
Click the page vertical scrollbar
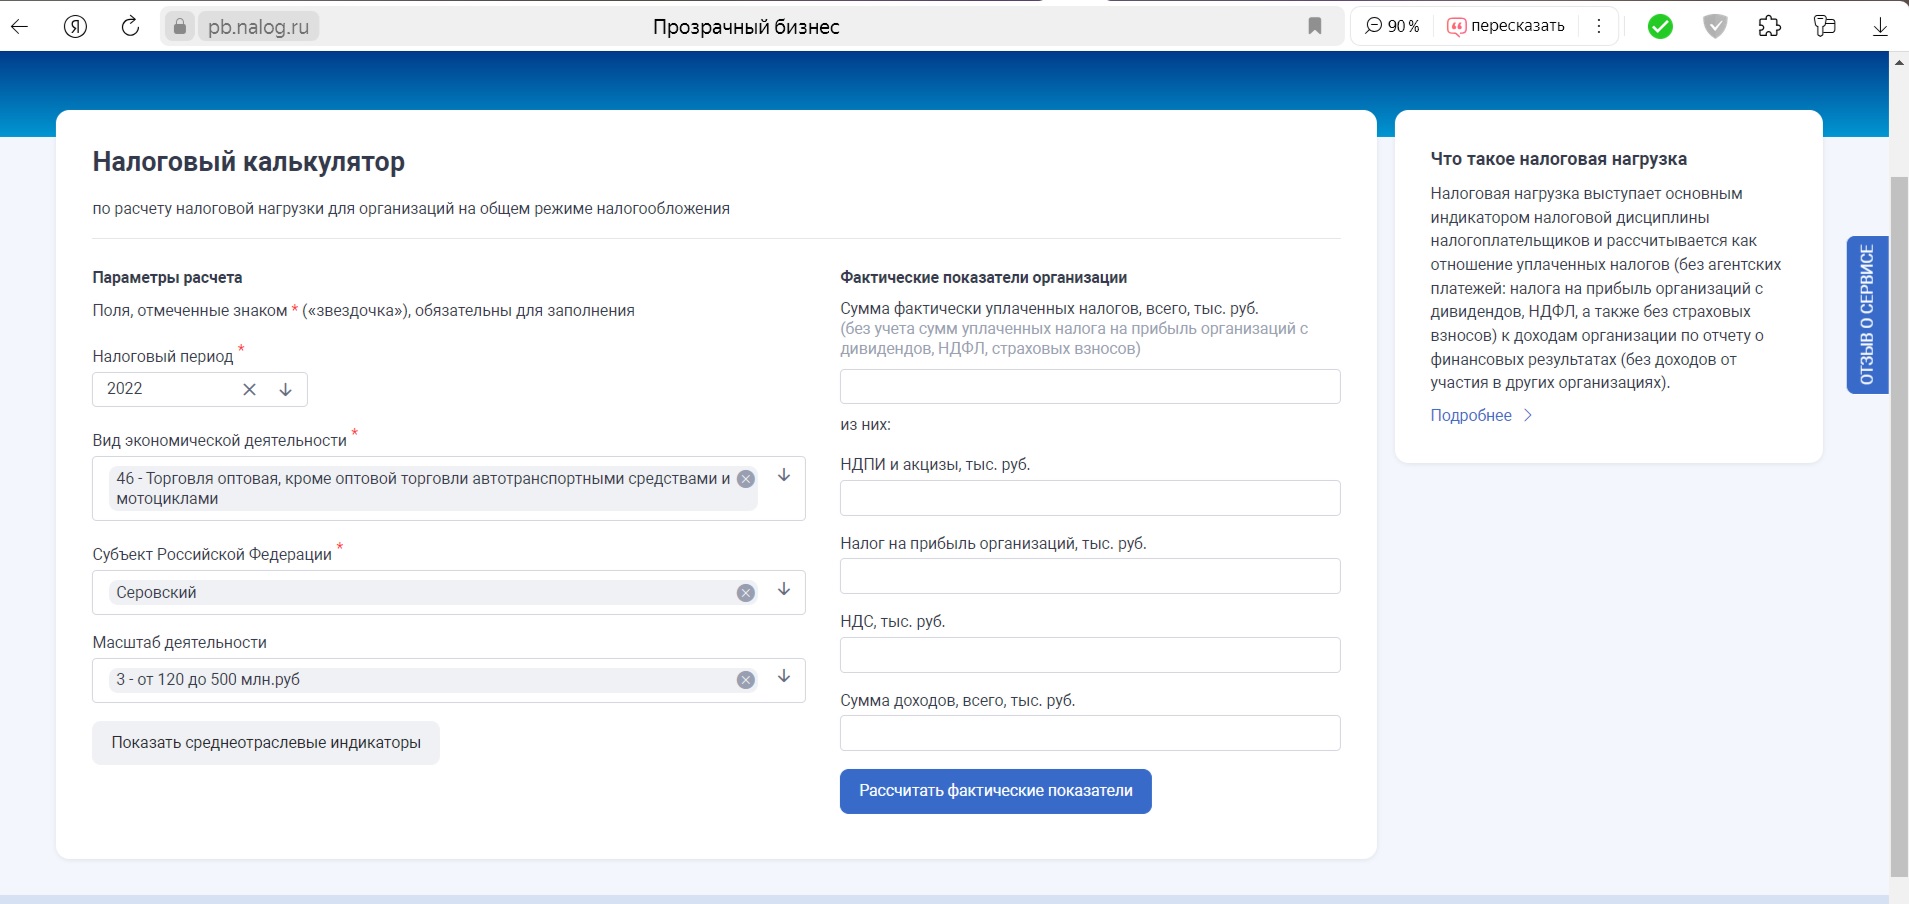[1898, 500]
